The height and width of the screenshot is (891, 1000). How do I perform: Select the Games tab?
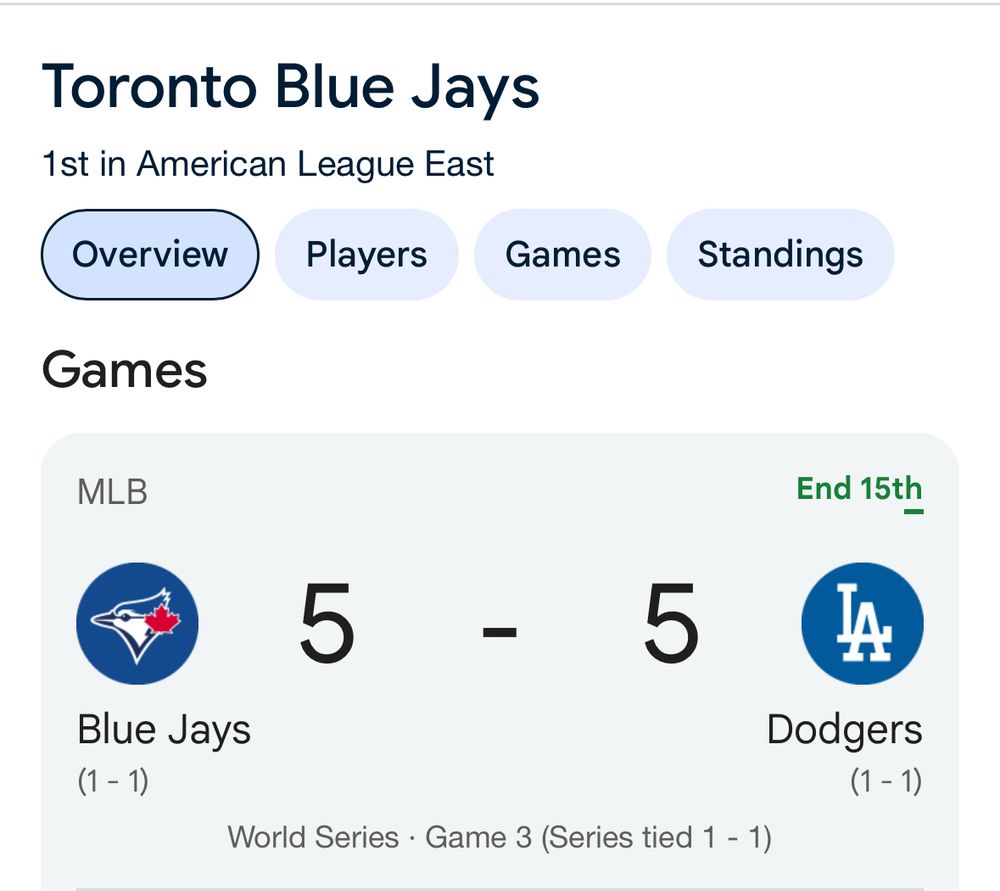click(x=562, y=255)
